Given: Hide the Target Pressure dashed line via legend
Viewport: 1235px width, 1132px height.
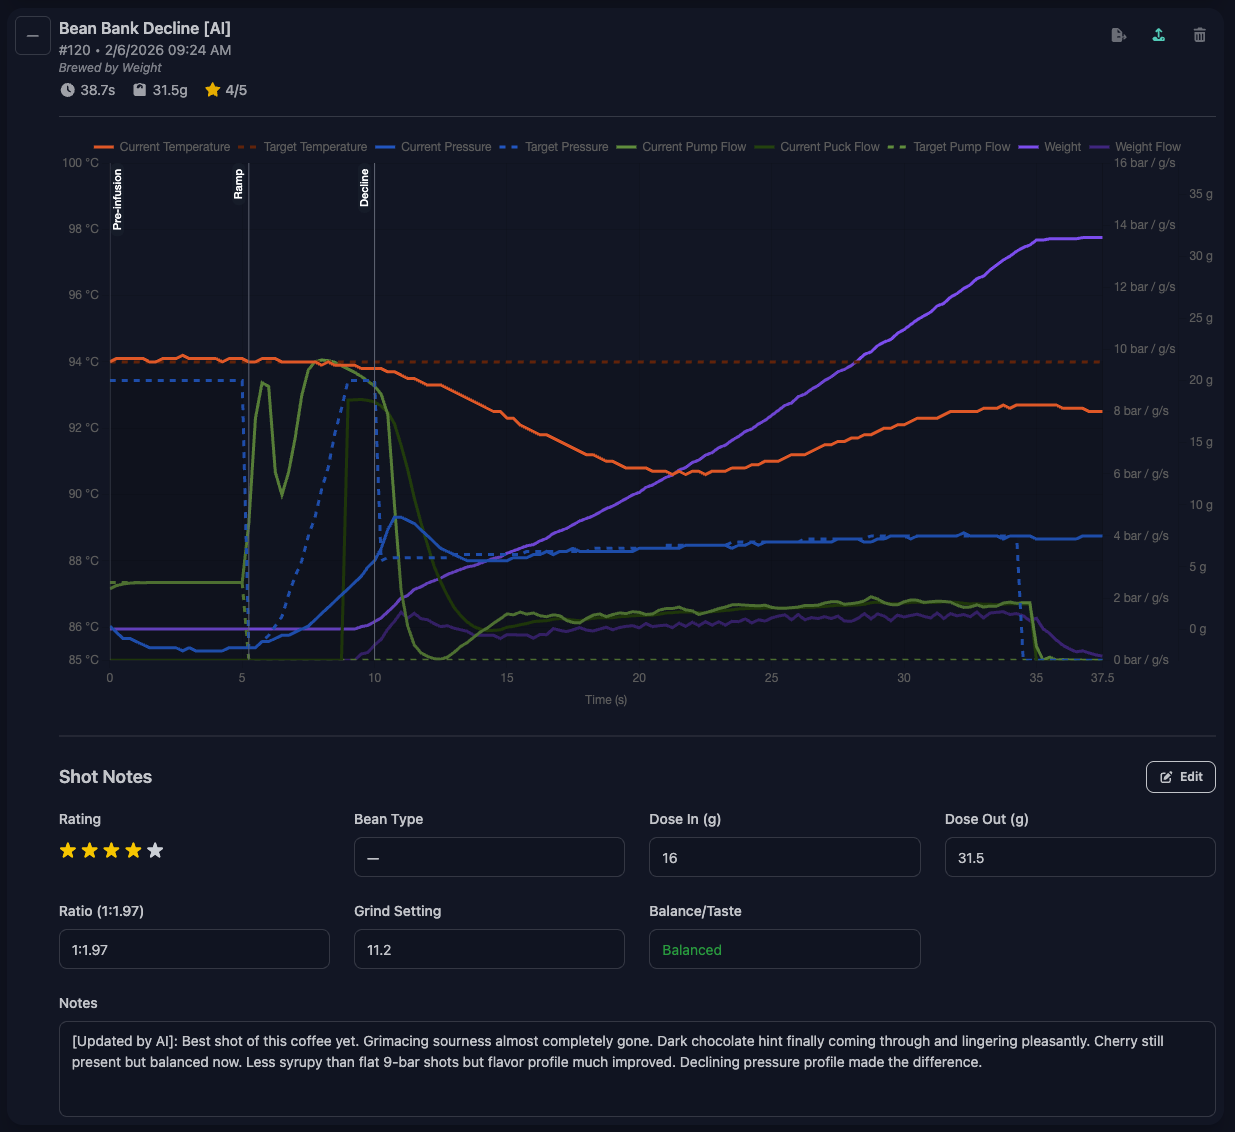Looking at the screenshot, I should (566, 147).
